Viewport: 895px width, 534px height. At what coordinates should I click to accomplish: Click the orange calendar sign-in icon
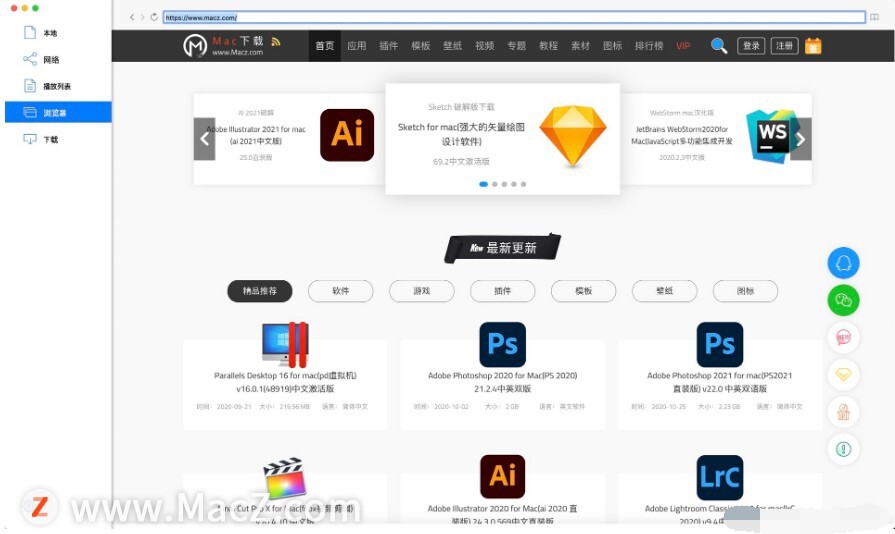pyautogui.click(x=813, y=46)
